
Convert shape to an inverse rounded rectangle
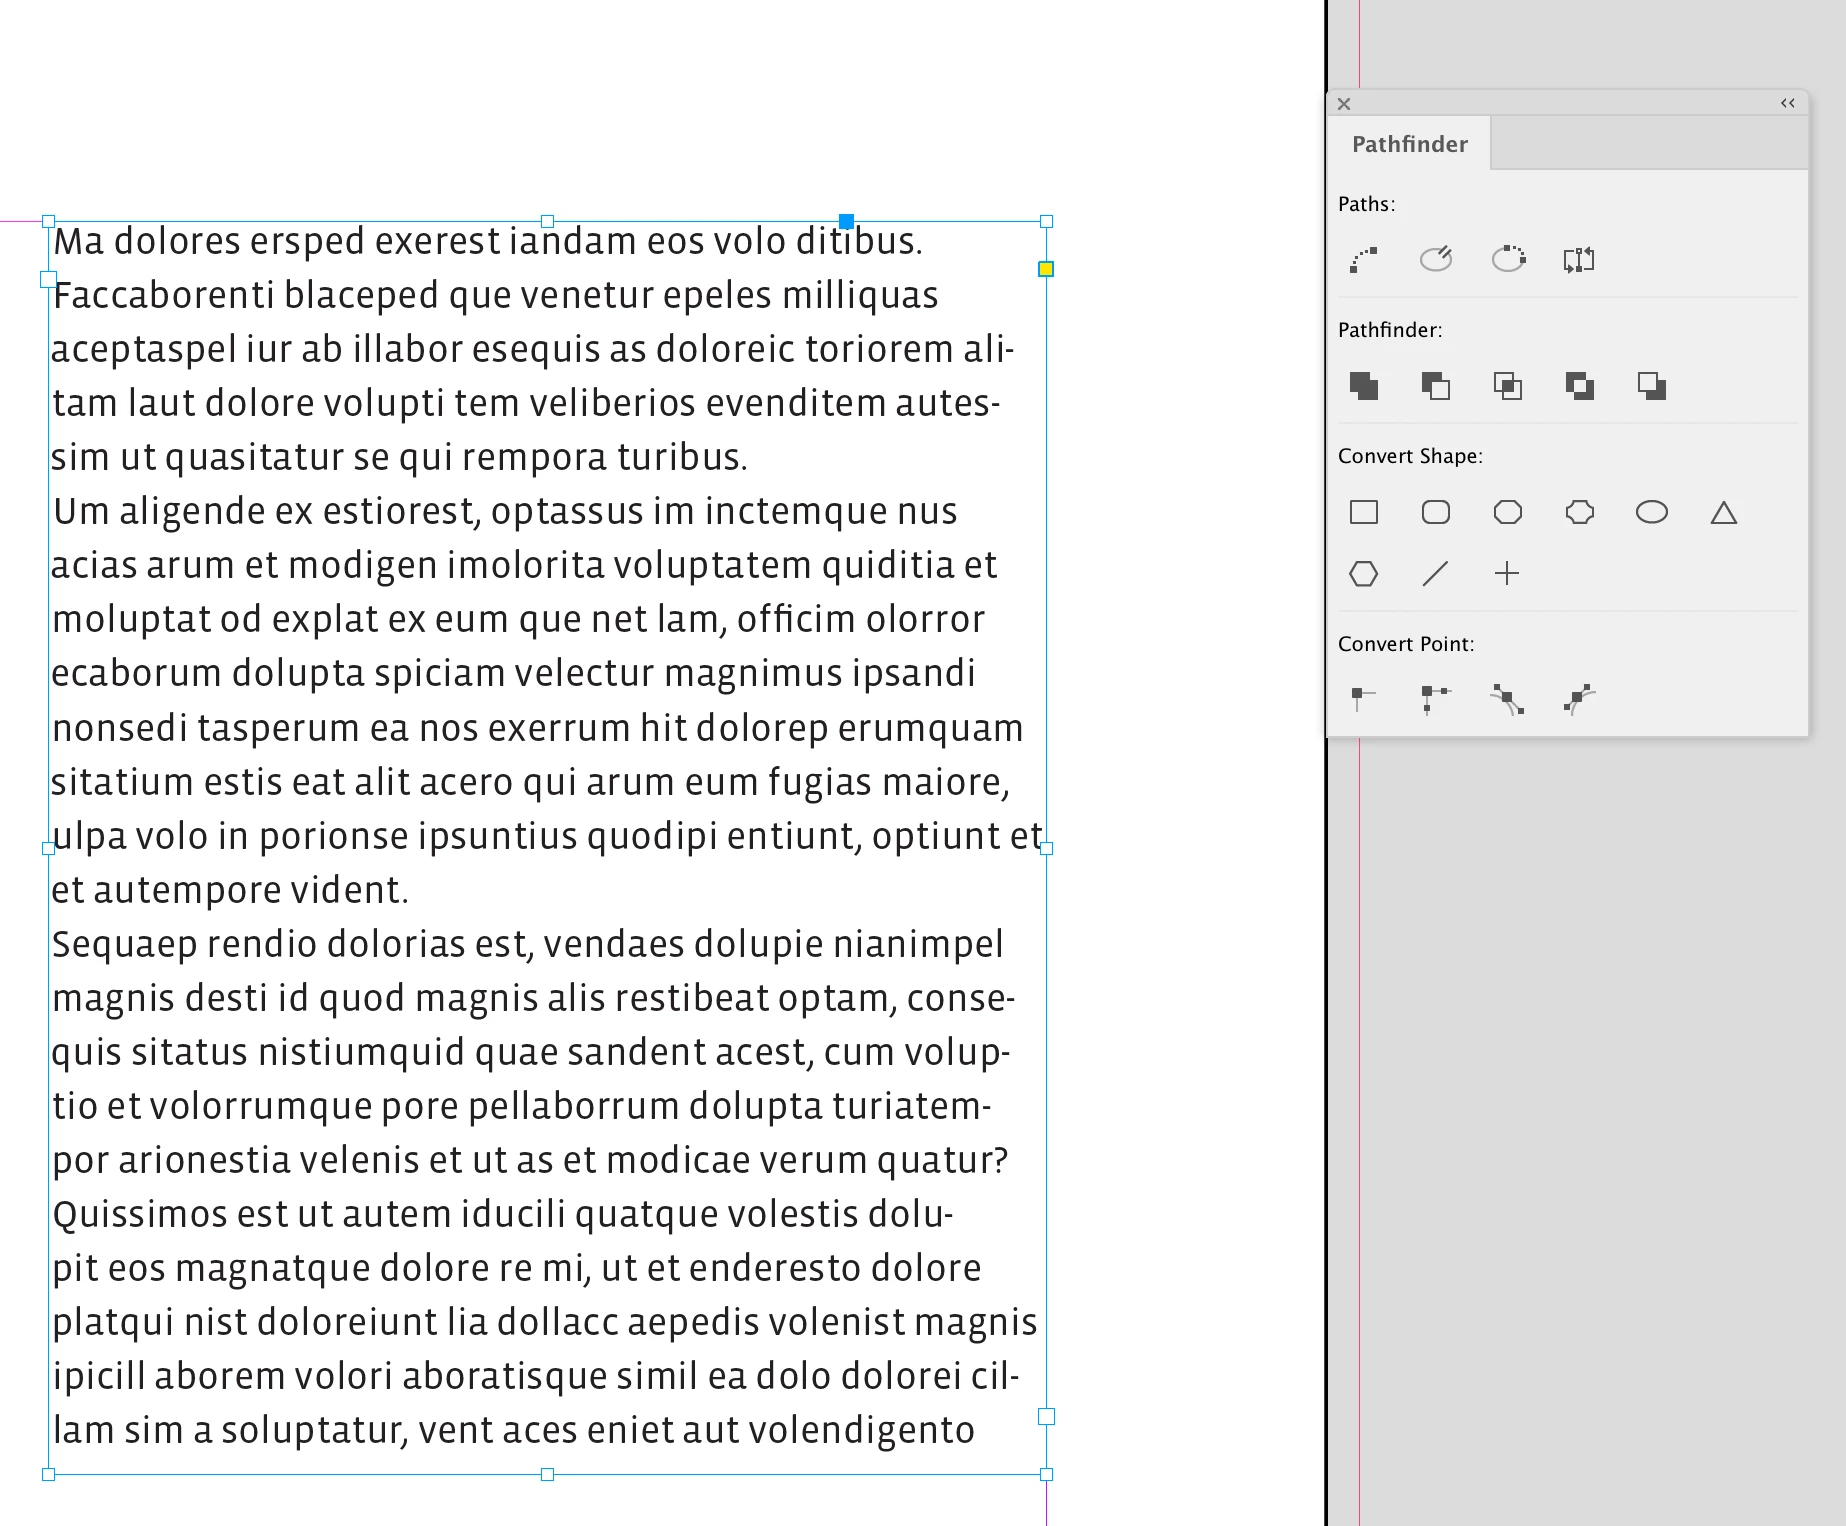tap(1580, 512)
